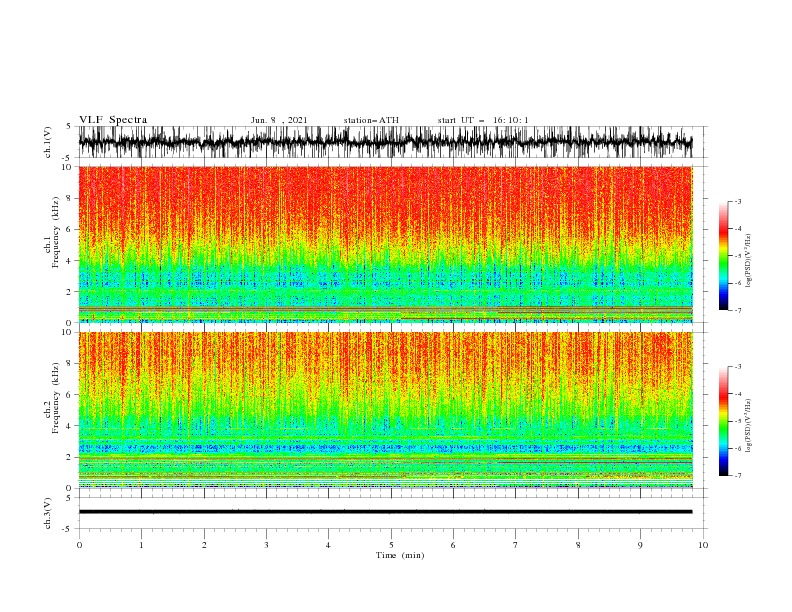Click the time axis tick '9'
The width and height of the screenshot is (792, 612).
pyautogui.click(x=640, y=545)
